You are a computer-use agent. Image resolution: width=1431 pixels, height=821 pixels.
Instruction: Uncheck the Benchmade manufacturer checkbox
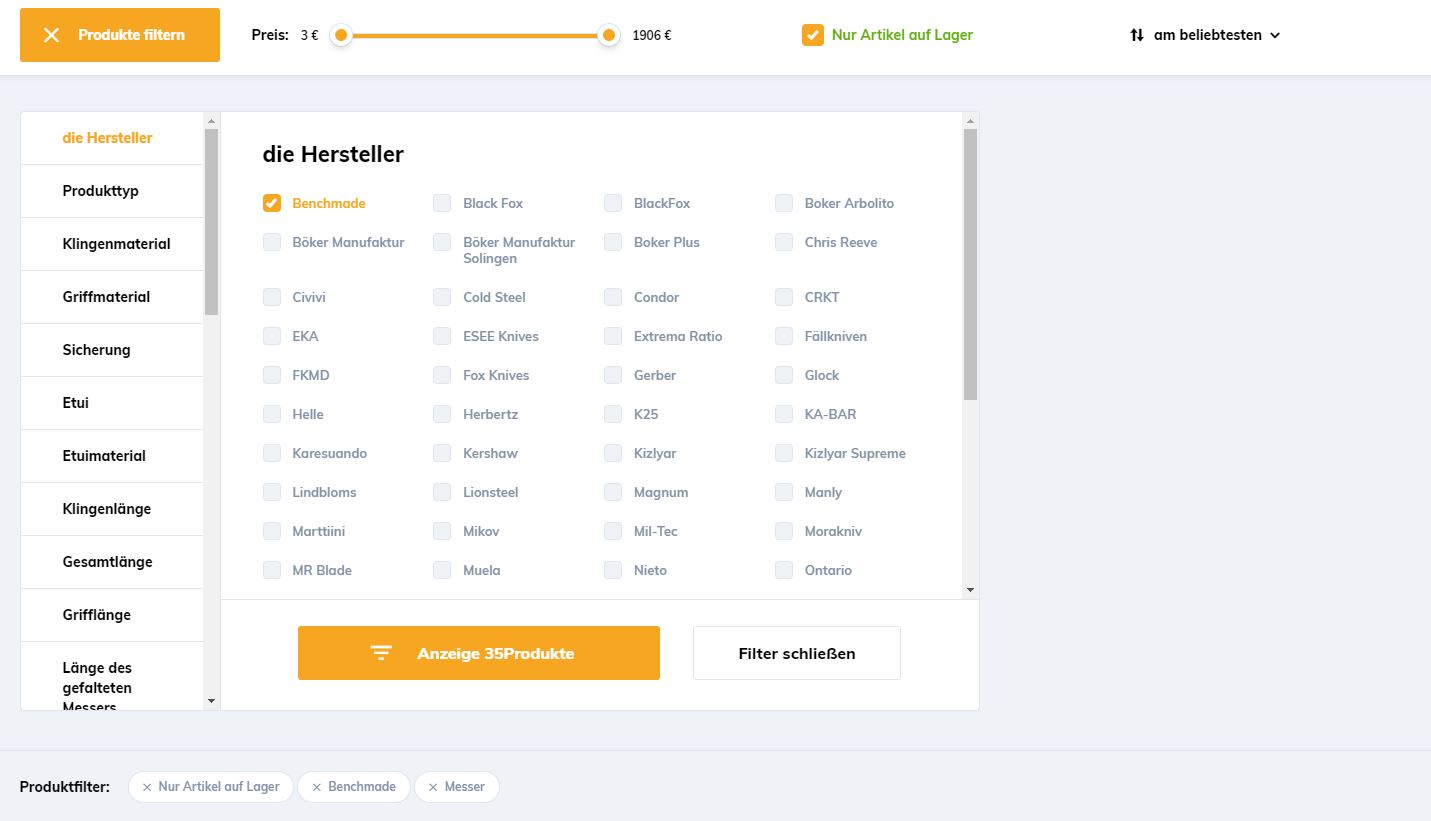[x=272, y=203]
